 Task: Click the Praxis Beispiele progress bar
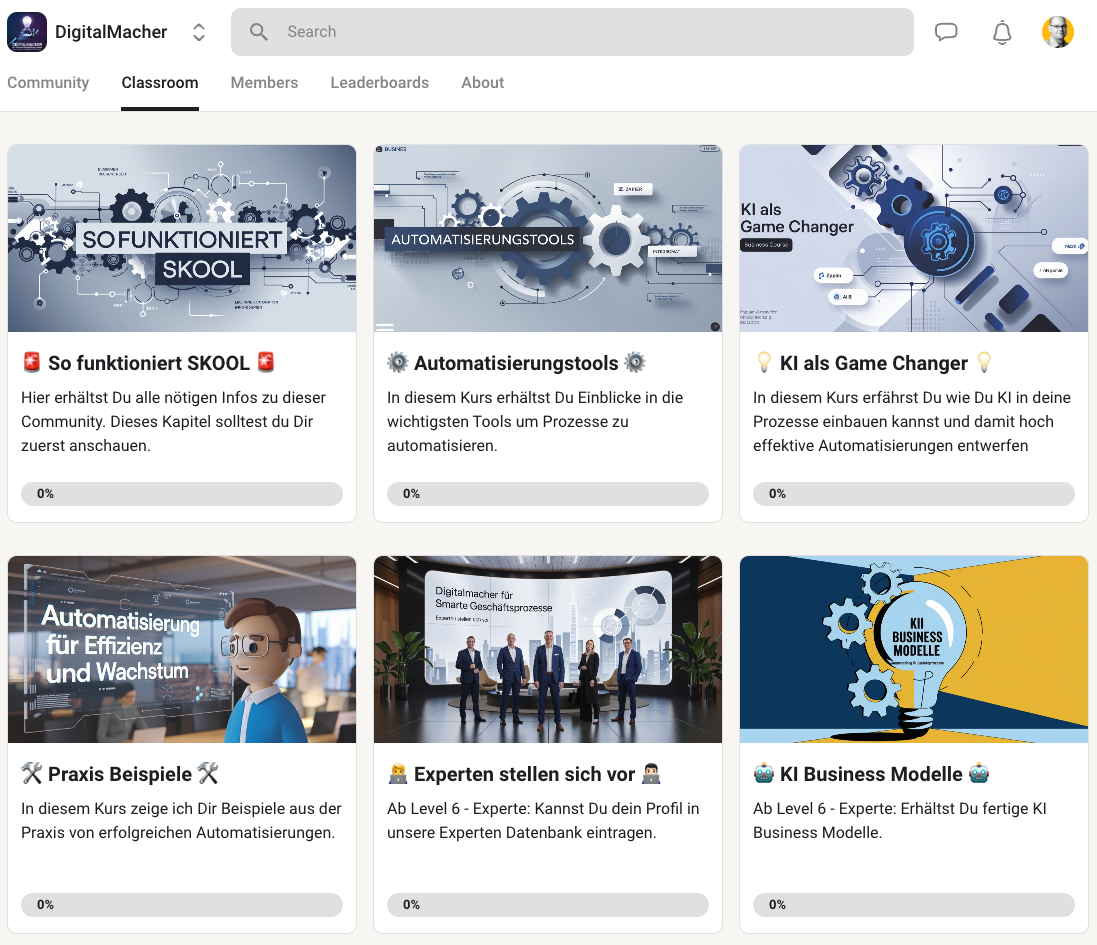pos(182,904)
